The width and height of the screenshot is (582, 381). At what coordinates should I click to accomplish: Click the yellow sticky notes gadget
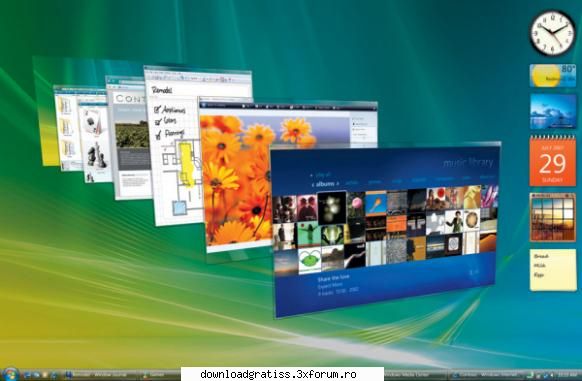pyautogui.click(x=553, y=270)
